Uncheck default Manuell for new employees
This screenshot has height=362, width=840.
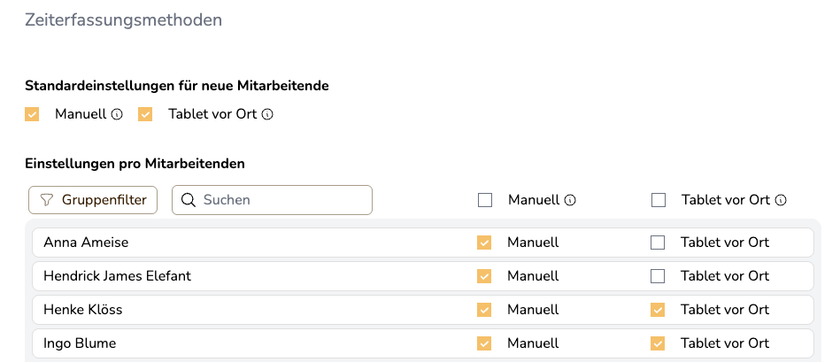tap(32, 115)
